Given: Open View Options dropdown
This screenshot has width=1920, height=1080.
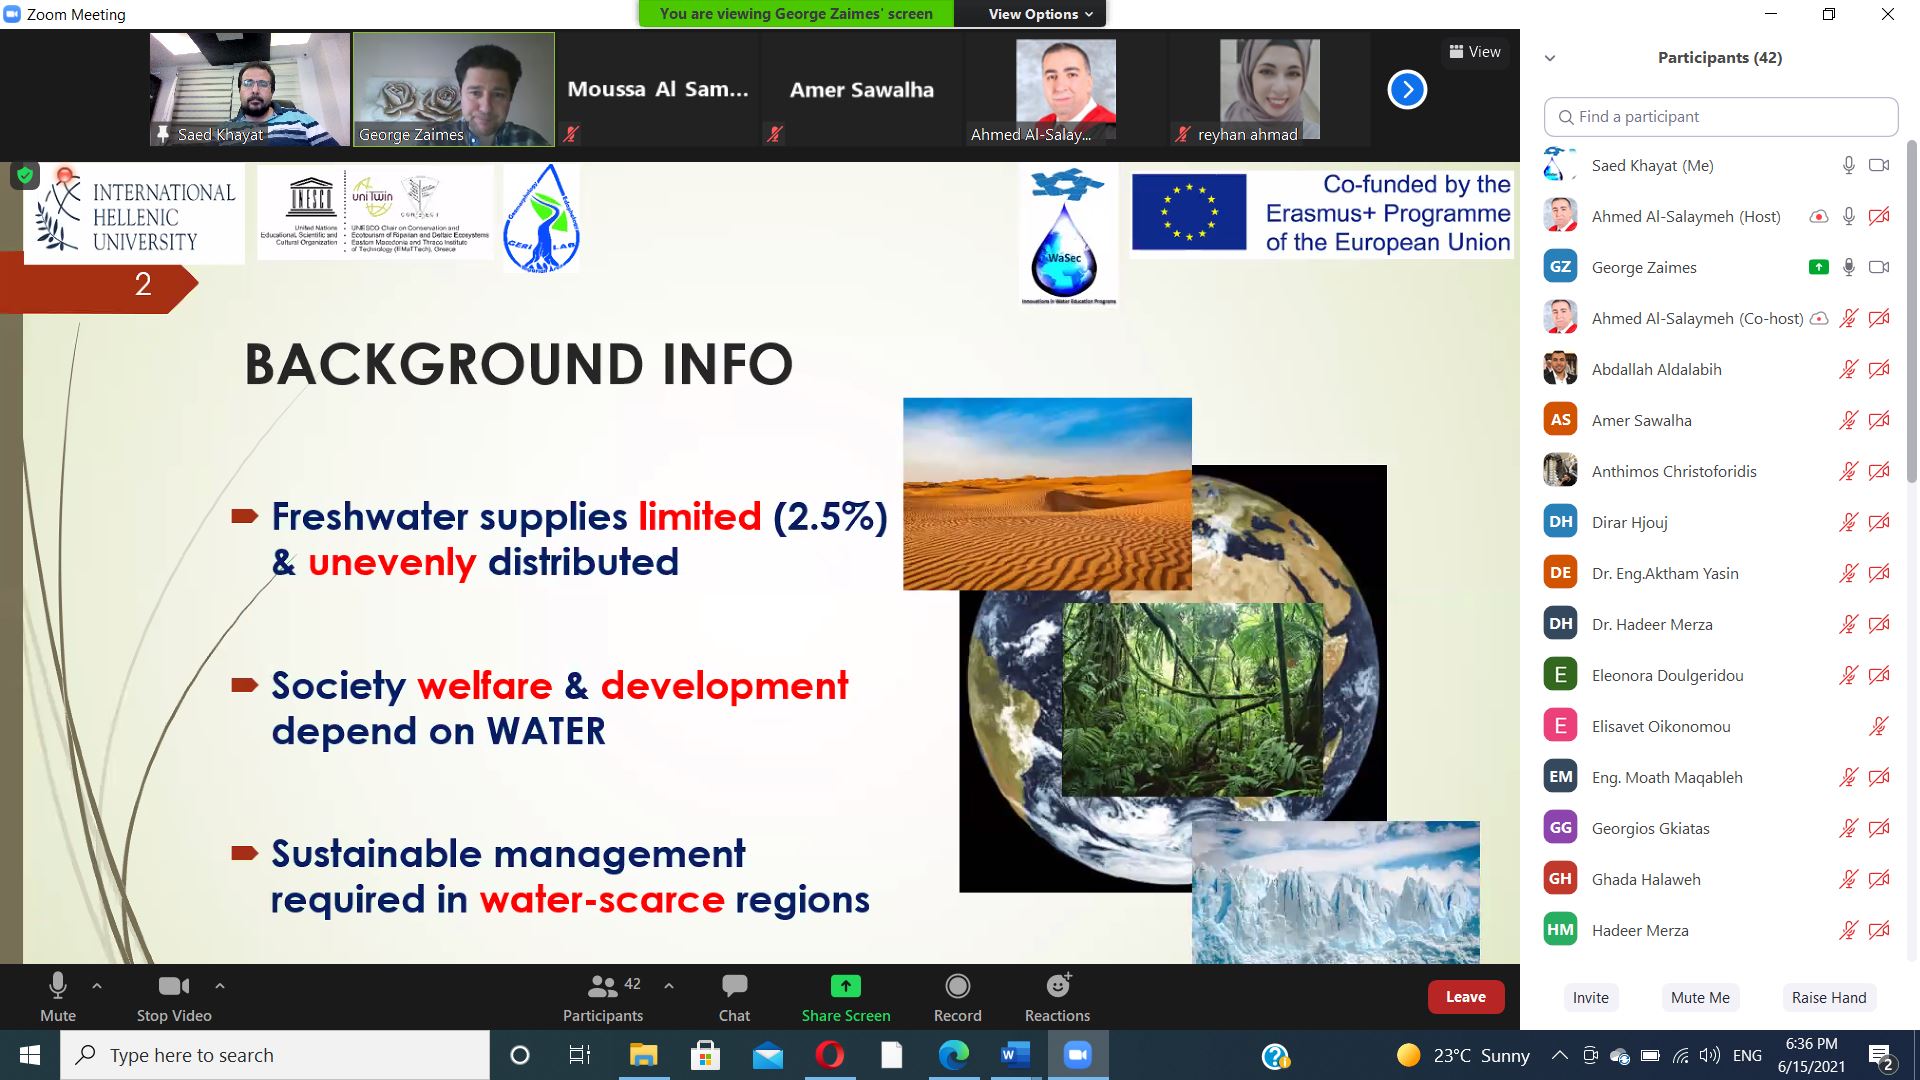Looking at the screenshot, I should [1040, 14].
